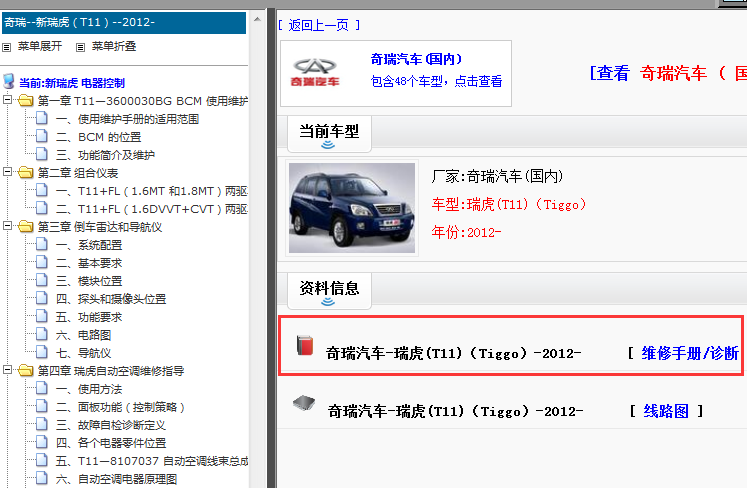Click the tree panel scrollbar up arrow
747x488 pixels.
(257, 20)
